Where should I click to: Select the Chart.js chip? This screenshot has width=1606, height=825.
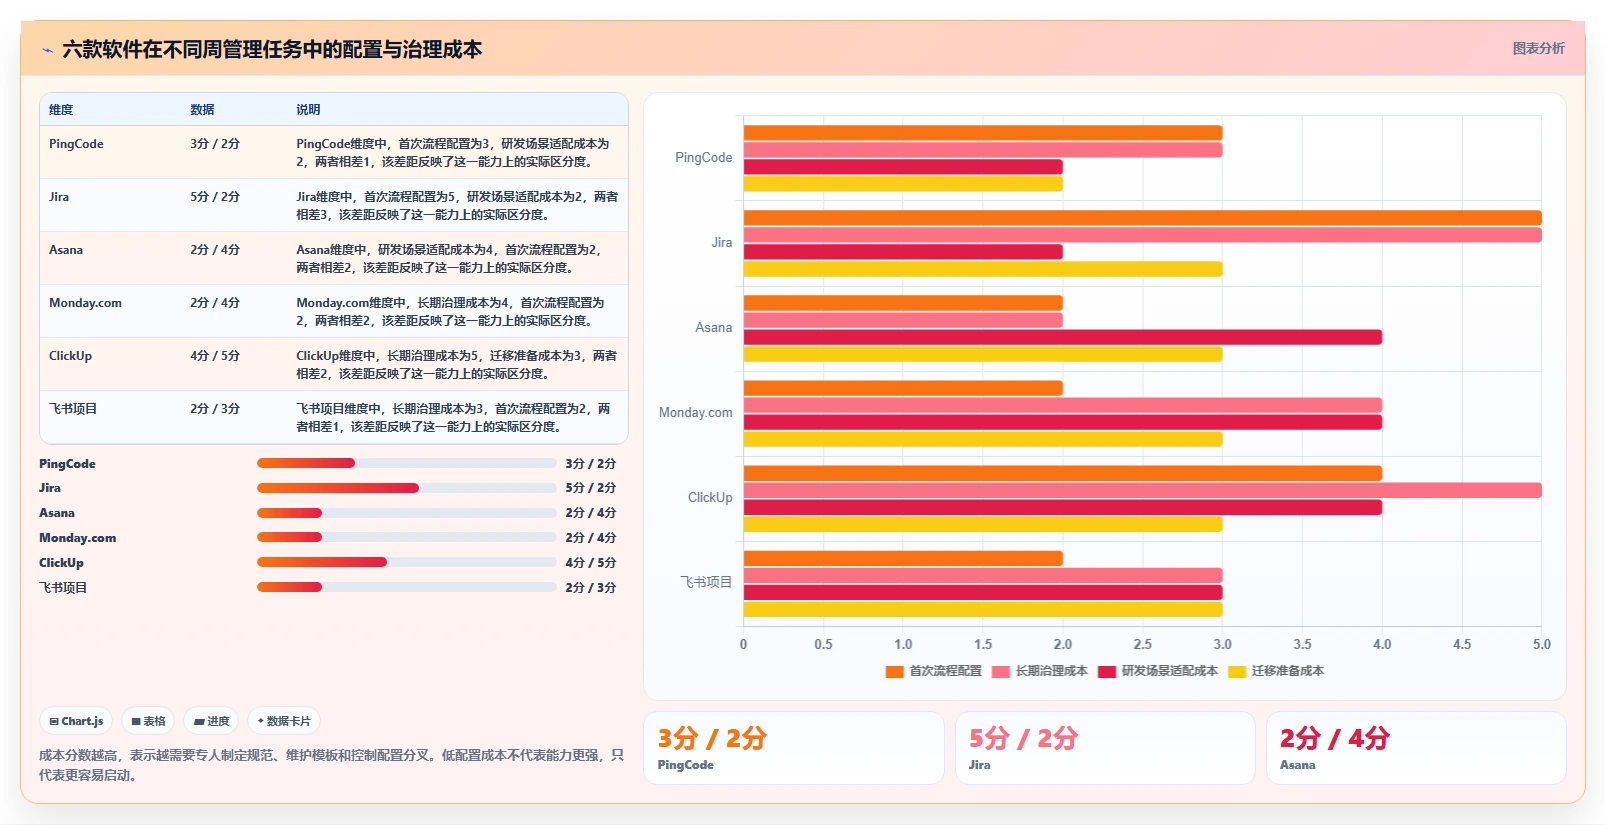(77, 721)
